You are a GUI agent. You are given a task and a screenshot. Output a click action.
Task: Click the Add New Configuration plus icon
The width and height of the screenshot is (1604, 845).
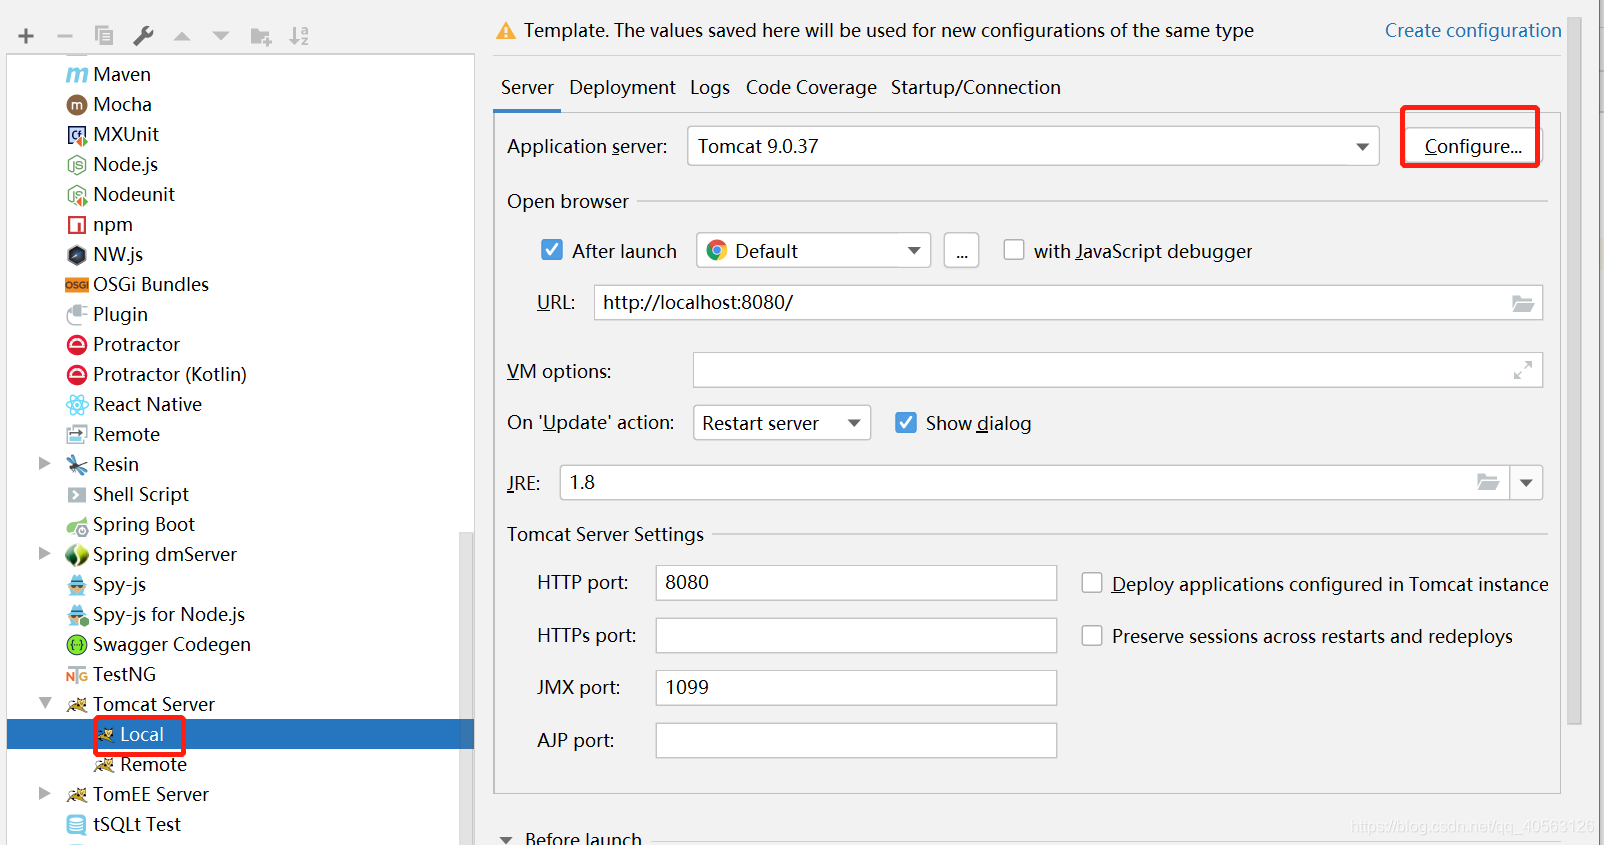pos(26,36)
